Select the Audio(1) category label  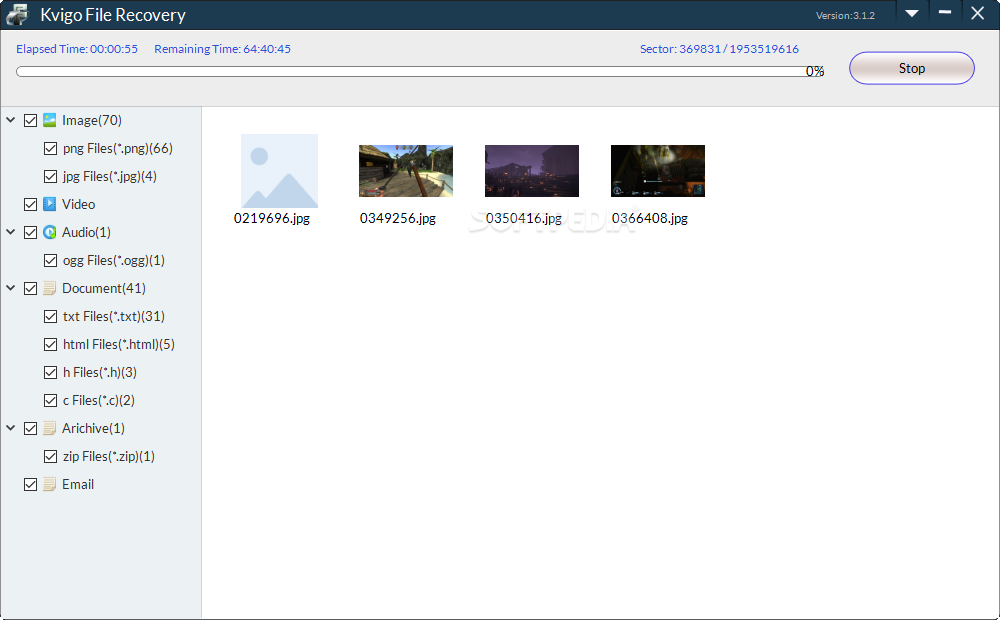(86, 232)
